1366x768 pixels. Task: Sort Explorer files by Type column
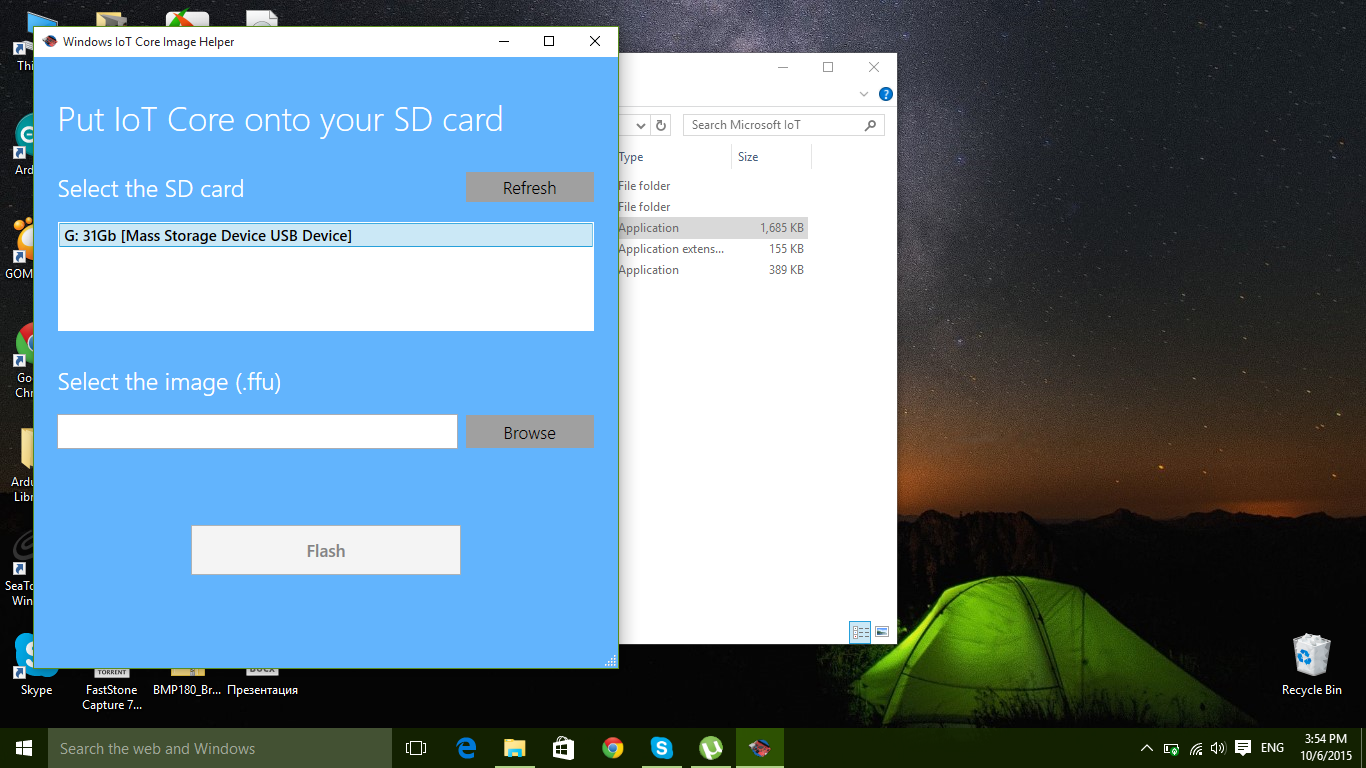tap(674, 157)
